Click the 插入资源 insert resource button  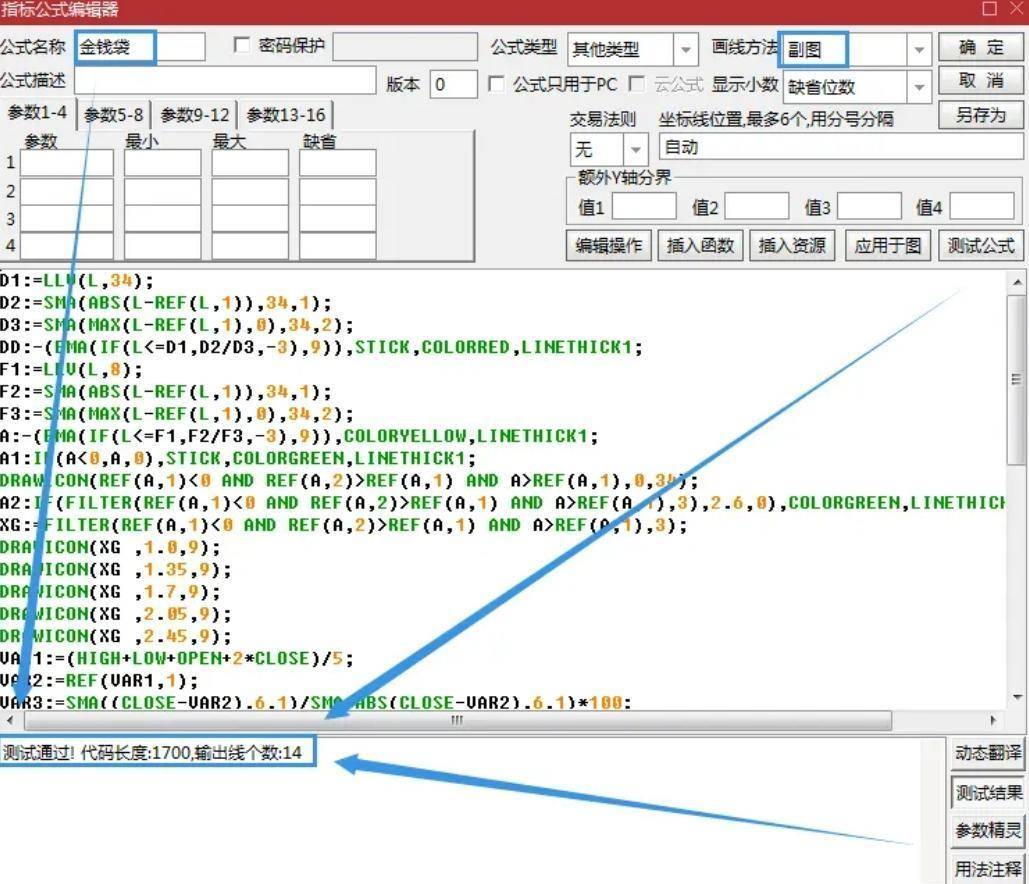coord(792,246)
